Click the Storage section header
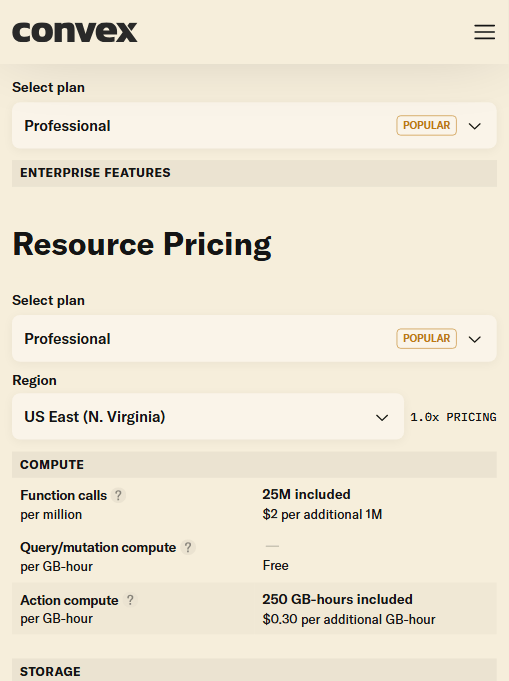The height and width of the screenshot is (681, 509). [x=254, y=670]
